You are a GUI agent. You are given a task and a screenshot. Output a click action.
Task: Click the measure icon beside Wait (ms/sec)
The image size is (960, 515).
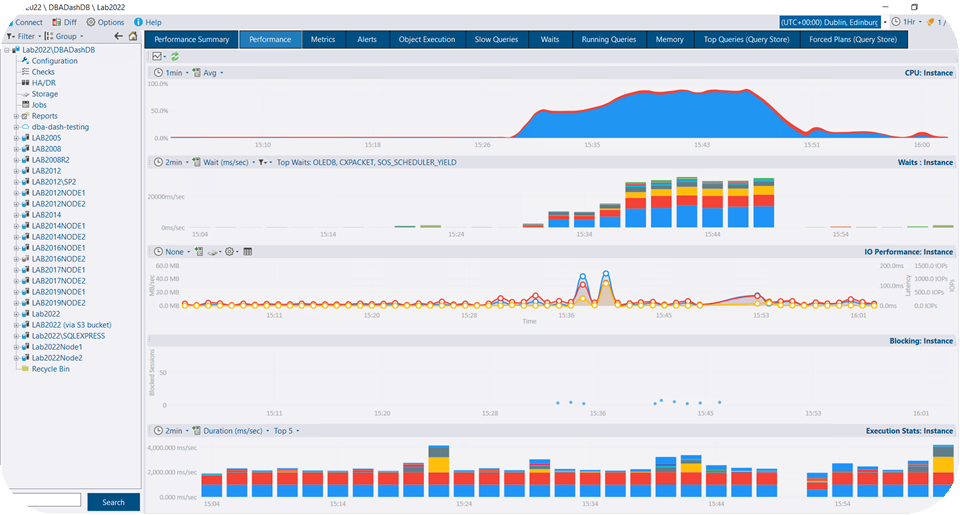(x=197, y=162)
